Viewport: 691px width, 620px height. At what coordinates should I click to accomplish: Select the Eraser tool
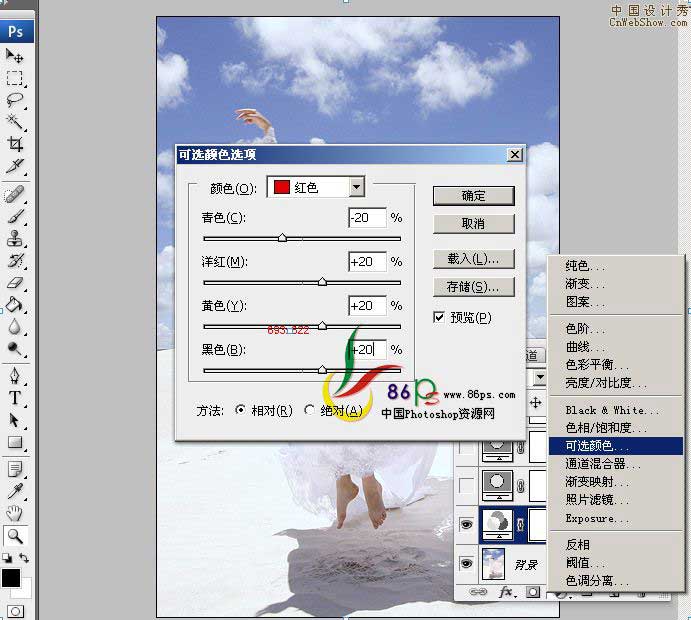[x=14, y=282]
